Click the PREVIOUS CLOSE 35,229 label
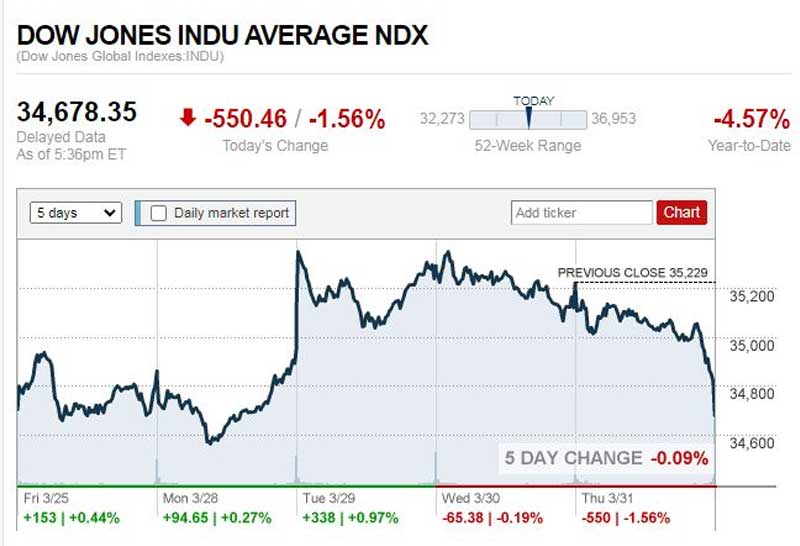The width and height of the screenshot is (800, 546). [x=635, y=272]
